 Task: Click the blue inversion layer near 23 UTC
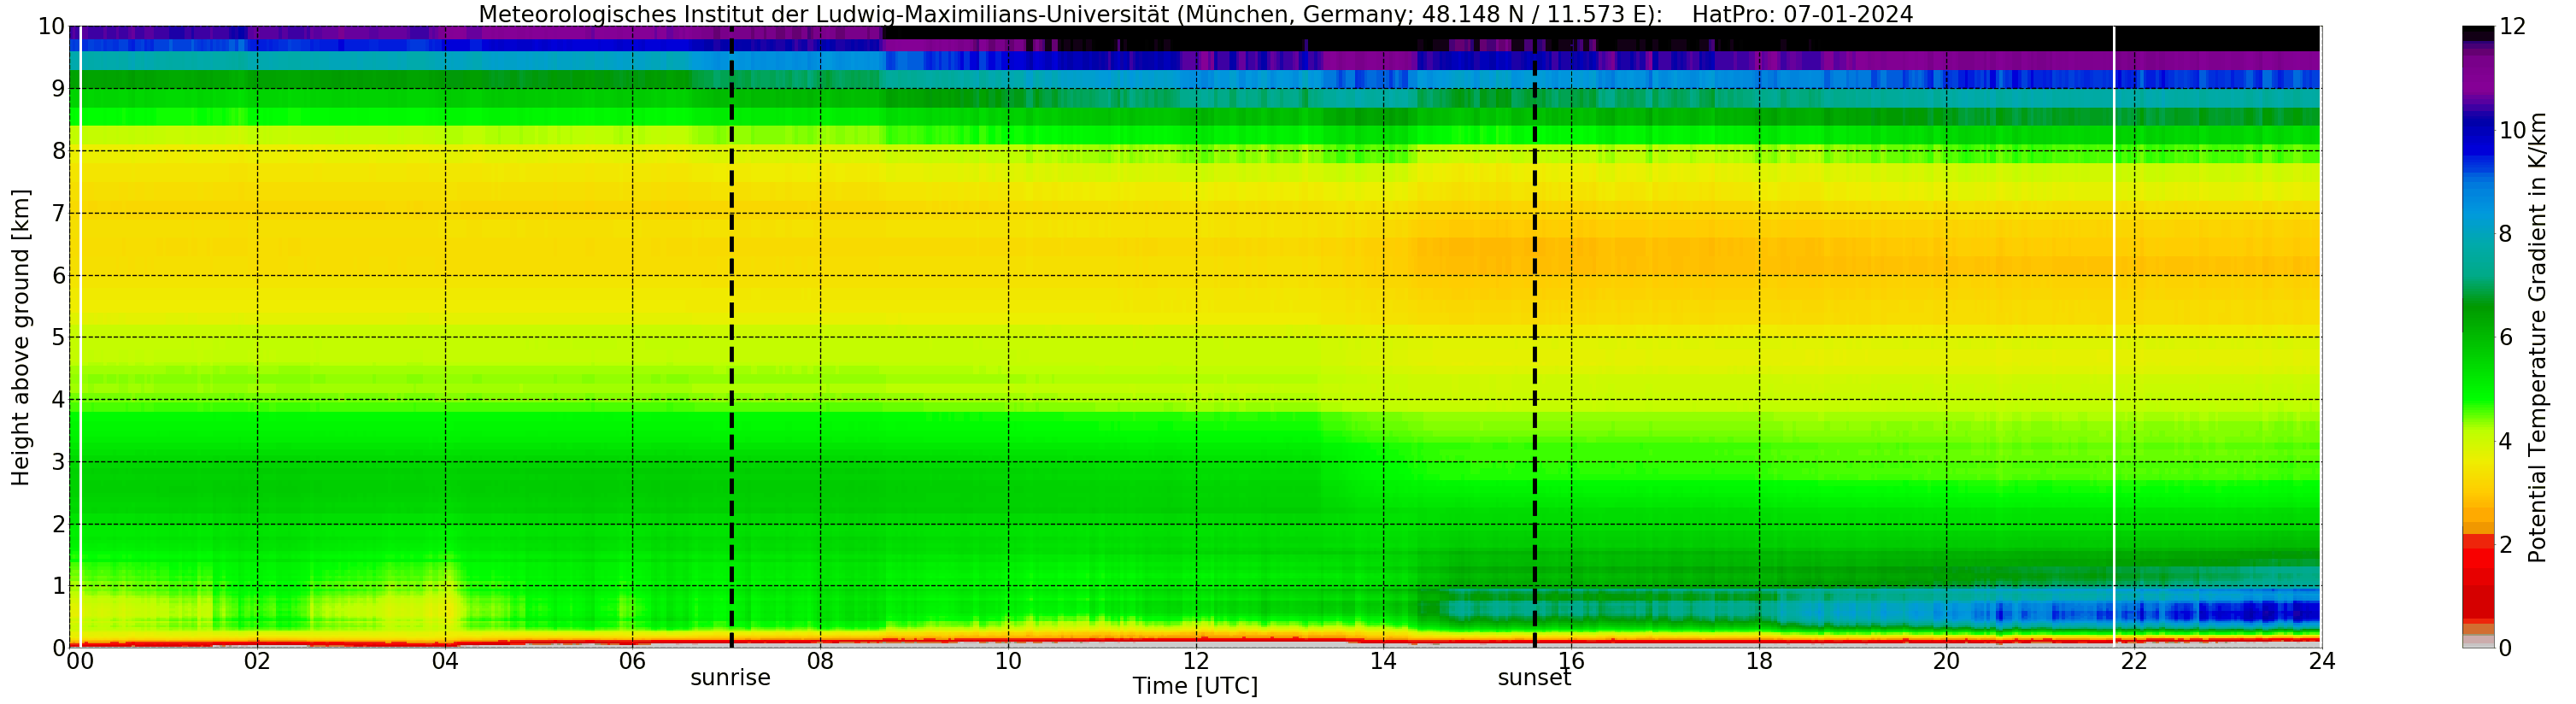coord(2228,610)
